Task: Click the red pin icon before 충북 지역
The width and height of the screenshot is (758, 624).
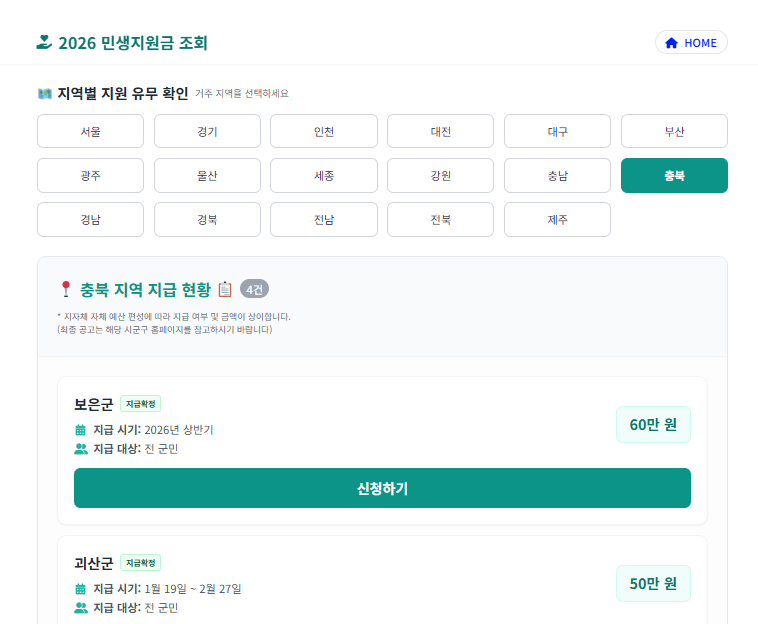Action: (x=66, y=289)
